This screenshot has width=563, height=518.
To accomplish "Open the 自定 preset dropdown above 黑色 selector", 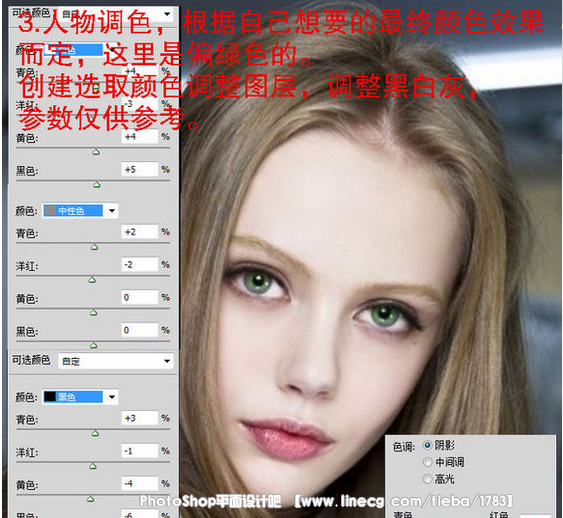I will (x=116, y=361).
